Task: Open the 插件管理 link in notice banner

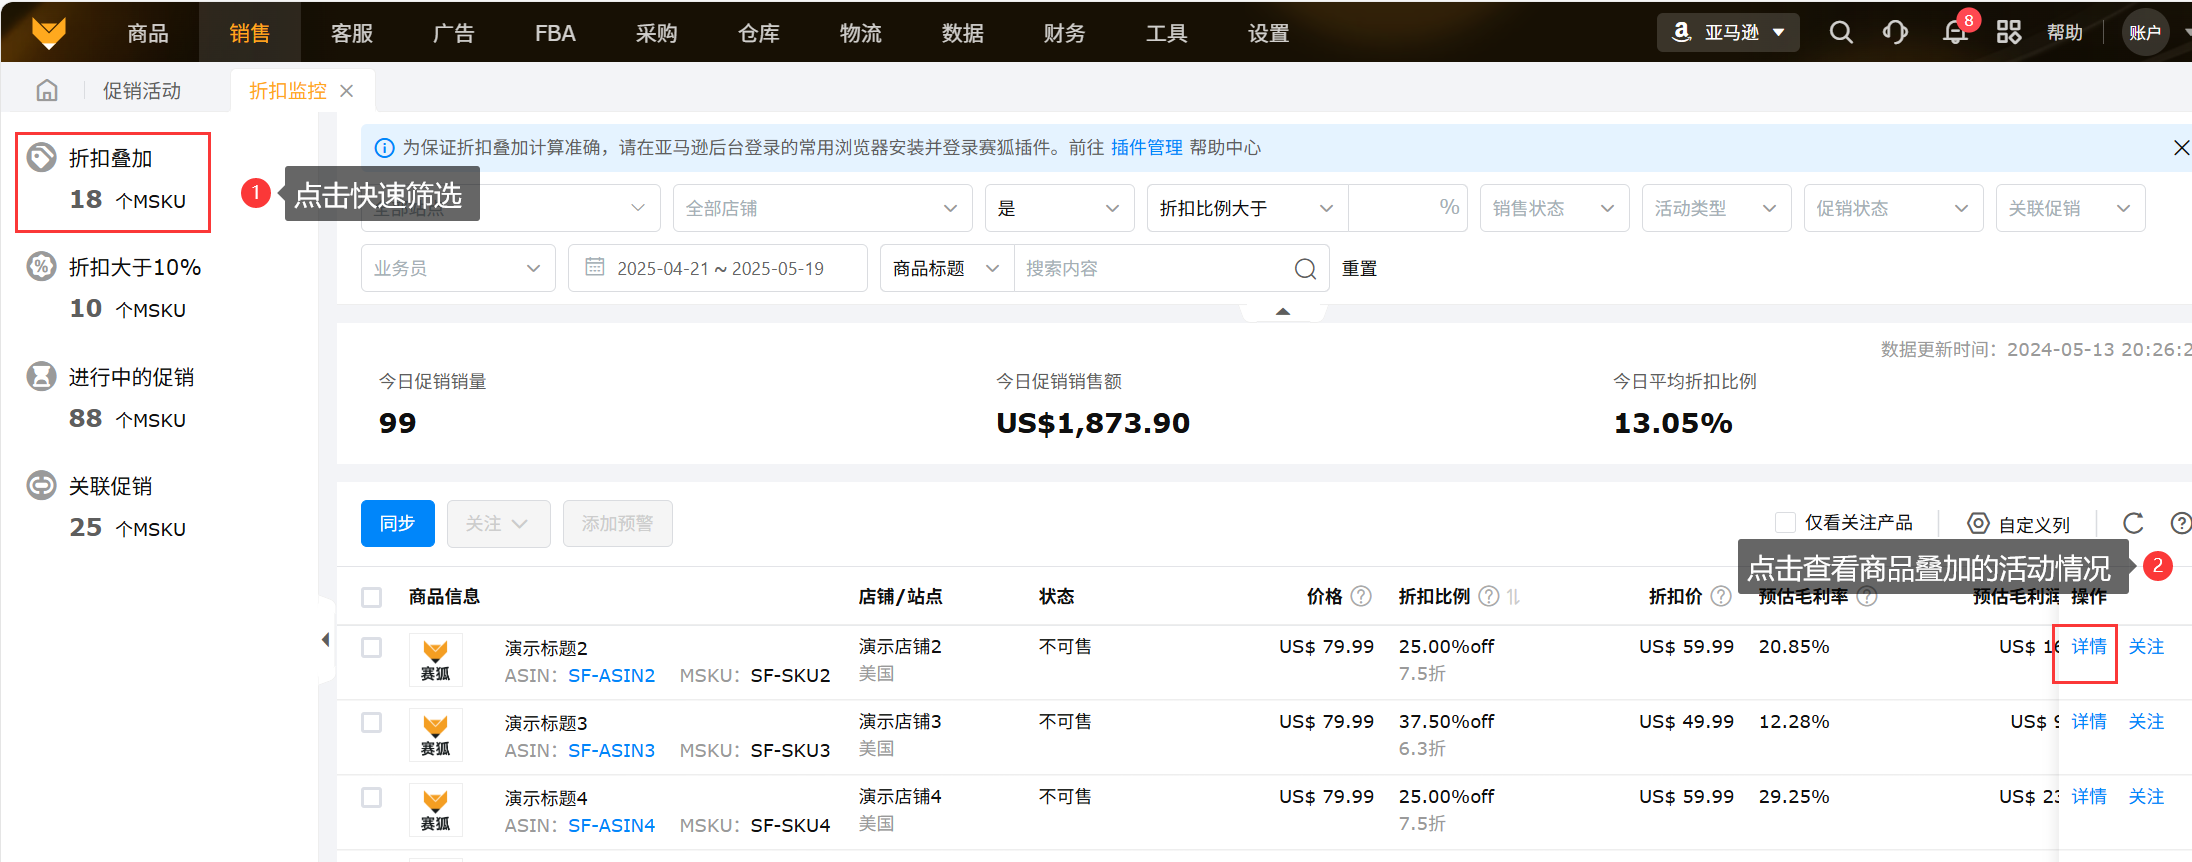Action: point(1146,148)
